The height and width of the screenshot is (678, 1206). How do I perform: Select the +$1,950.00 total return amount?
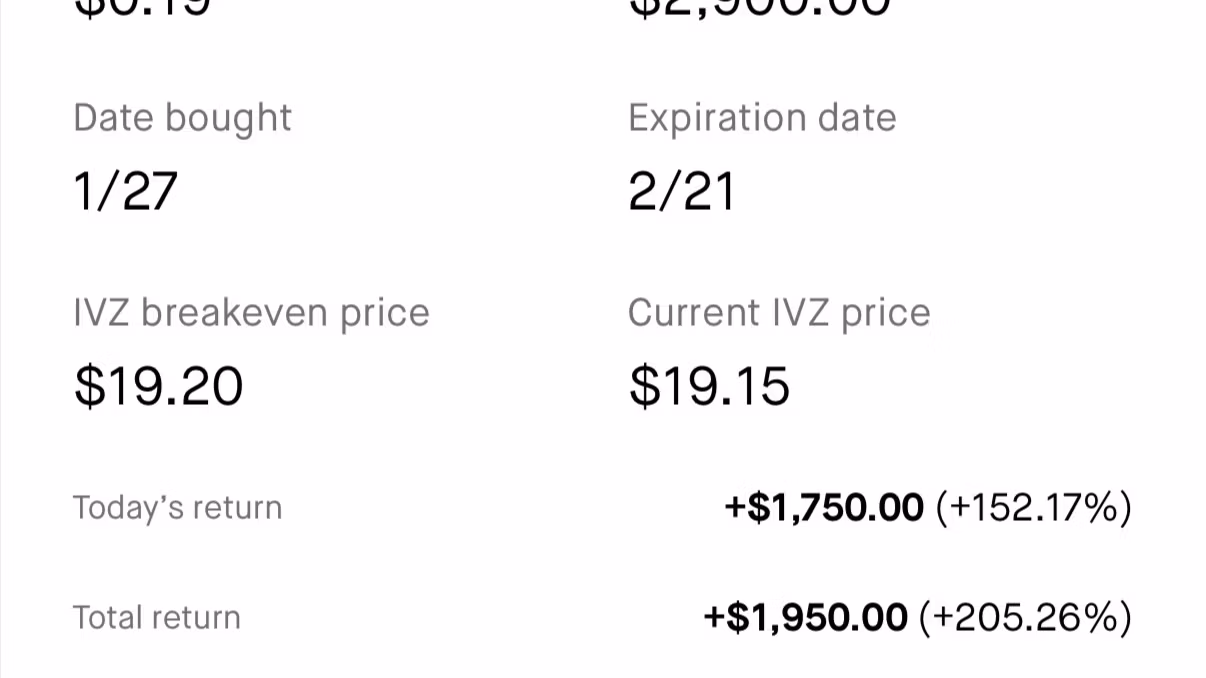coord(806,618)
